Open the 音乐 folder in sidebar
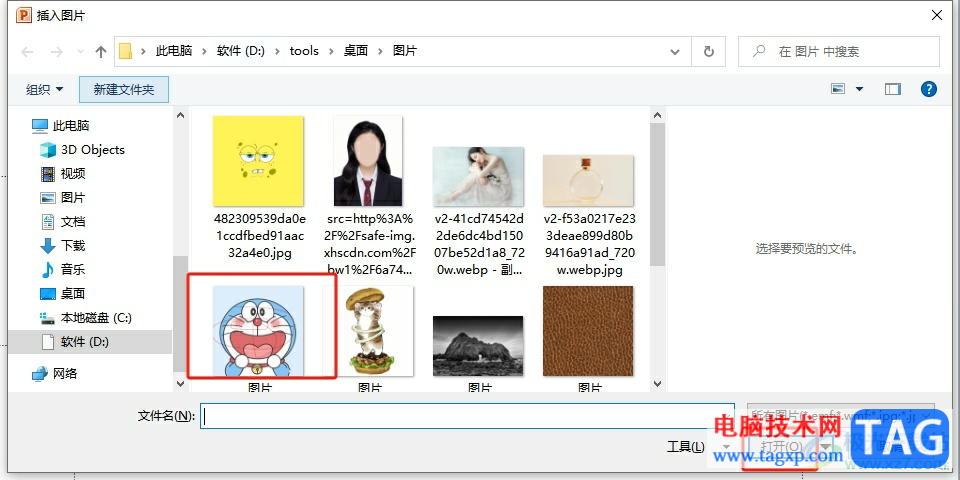Viewport: 960px width, 480px height. (63, 269)
